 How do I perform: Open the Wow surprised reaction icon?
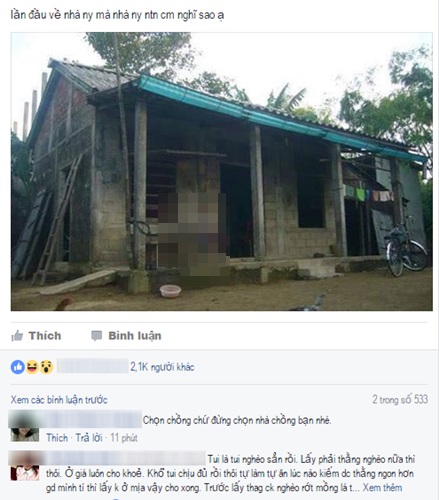pyautogui.click(x=47, y=367)
